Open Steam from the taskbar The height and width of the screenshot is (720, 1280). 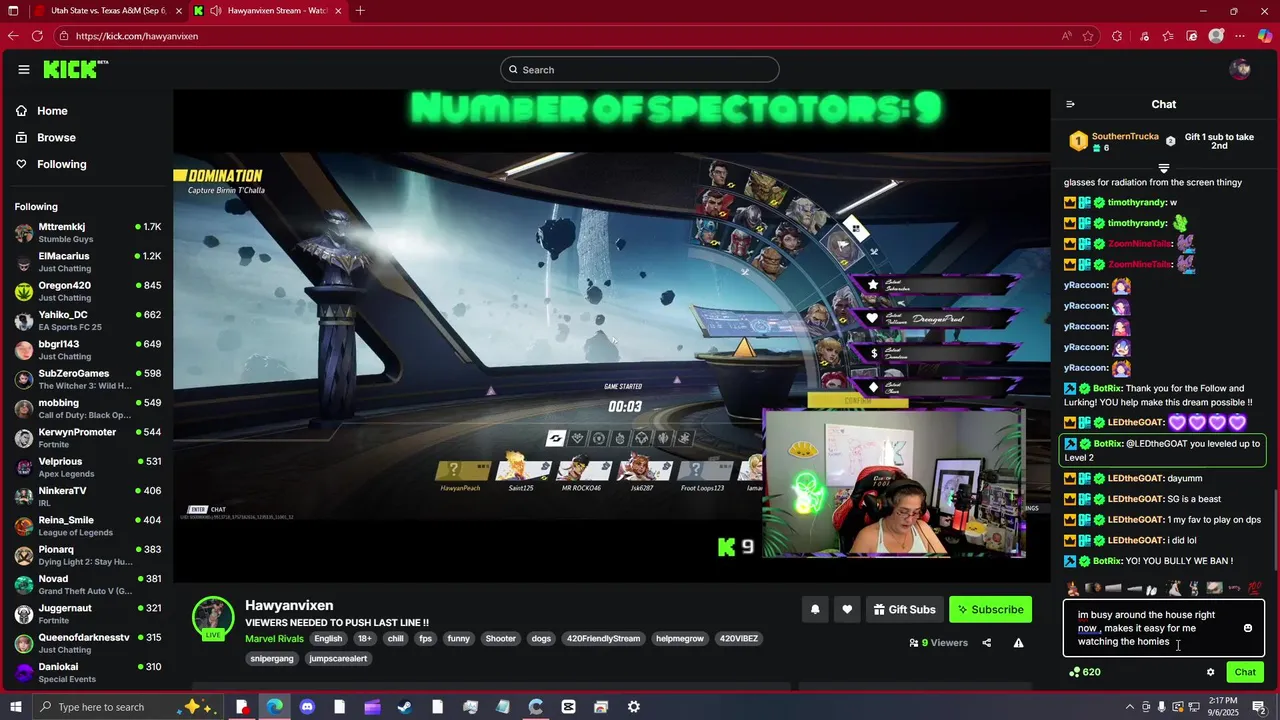point(405,707)
